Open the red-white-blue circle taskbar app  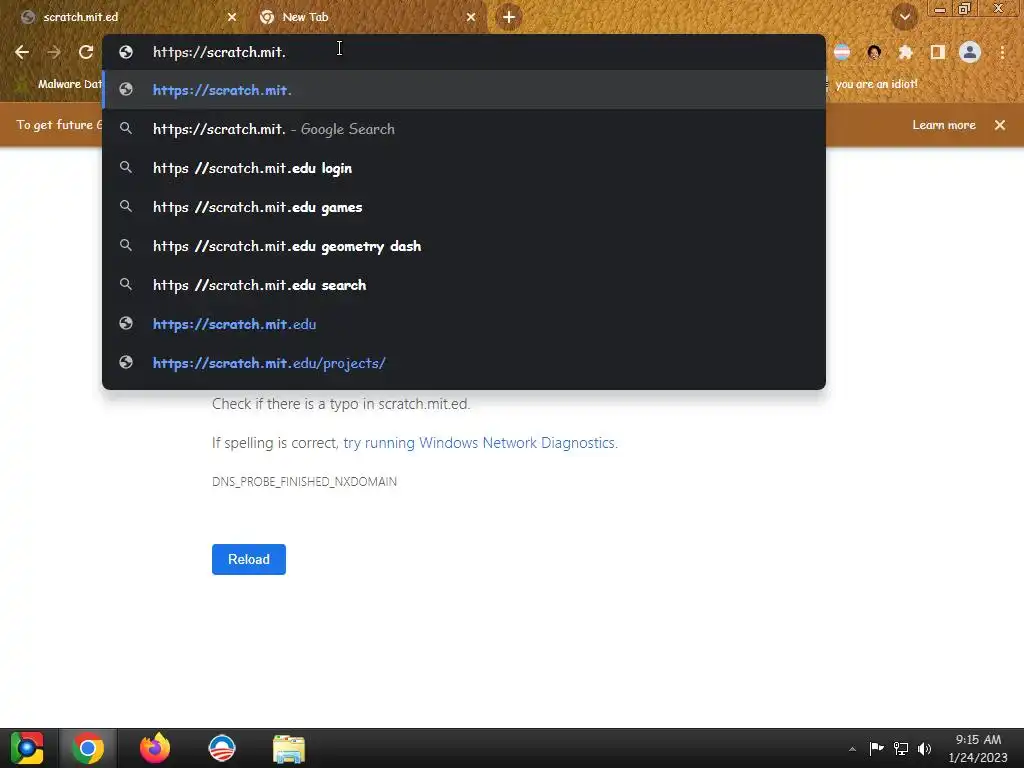coord(222,748)
